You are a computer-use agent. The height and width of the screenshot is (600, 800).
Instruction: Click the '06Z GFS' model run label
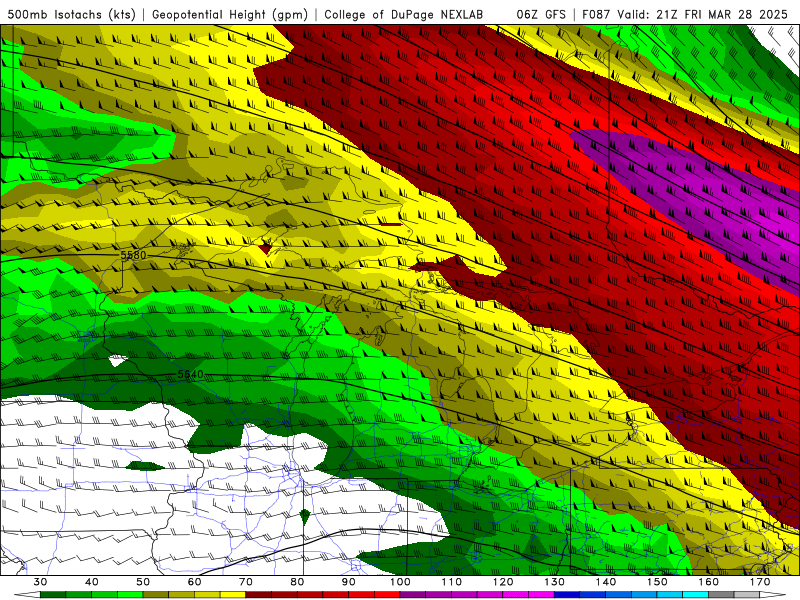pos(541,14)
